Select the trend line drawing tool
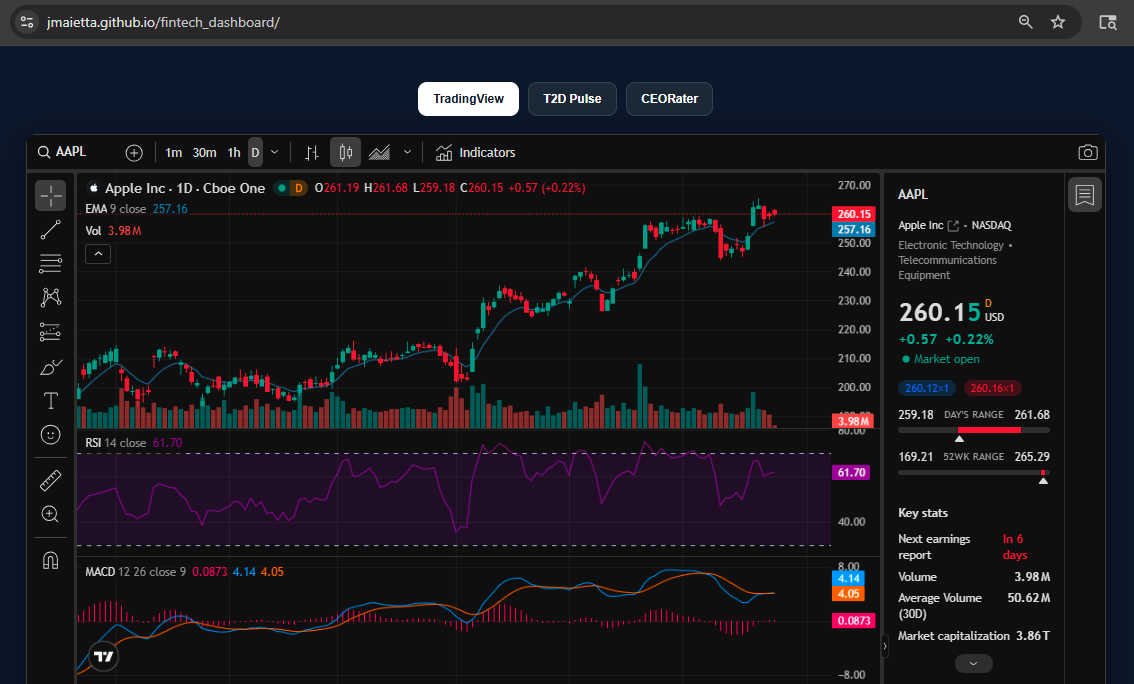This screenshot has width=1134, height=684. pyautogui.click(x=51, y=230)
